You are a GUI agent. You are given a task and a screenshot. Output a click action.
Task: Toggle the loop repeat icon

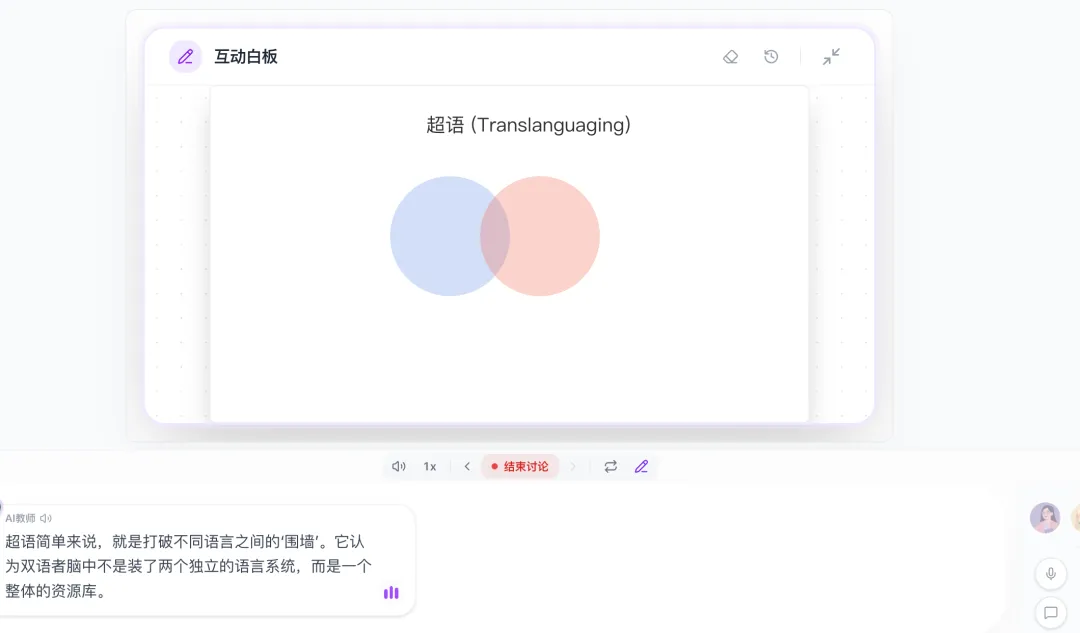610,466
